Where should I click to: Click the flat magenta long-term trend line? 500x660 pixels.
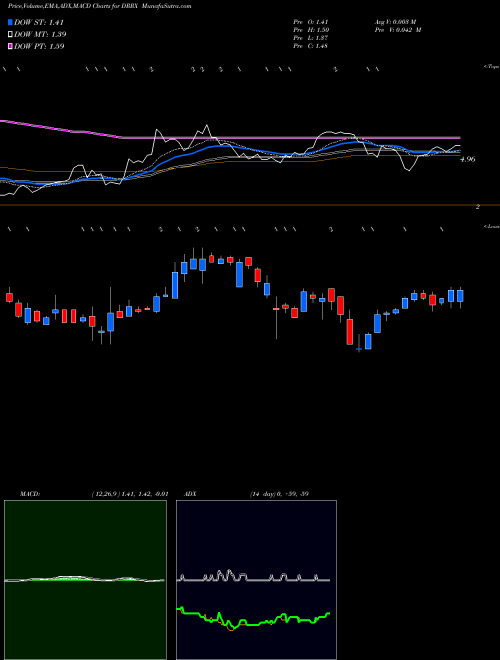pyautogui.click(x=291, y=138)
